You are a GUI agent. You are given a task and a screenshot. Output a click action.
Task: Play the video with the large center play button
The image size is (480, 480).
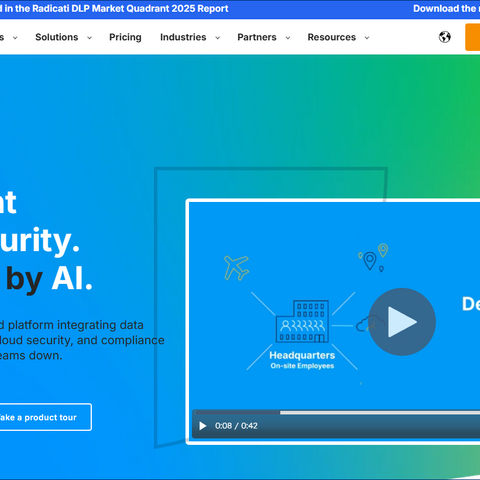(402, 322)
